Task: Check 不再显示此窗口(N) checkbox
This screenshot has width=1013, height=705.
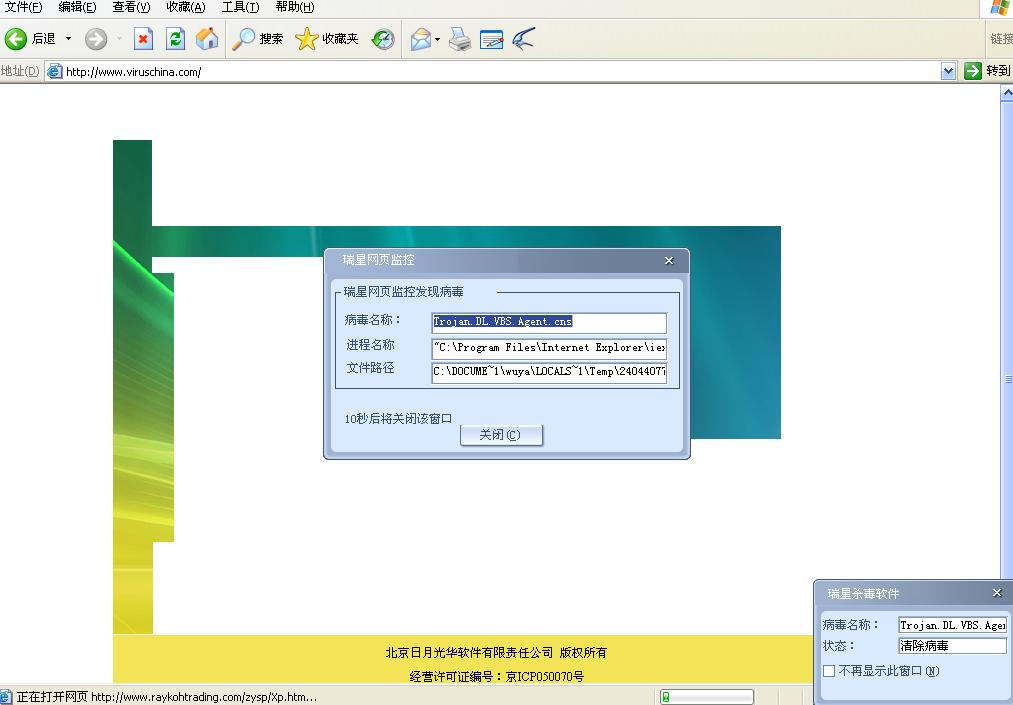Action: [x=829, y=671]
